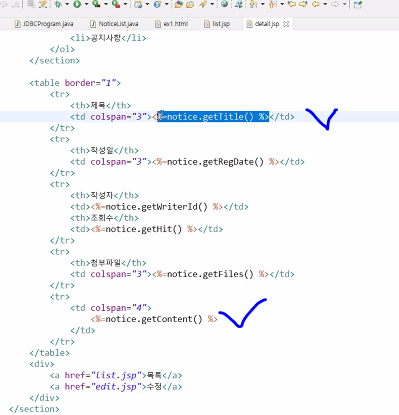Open the Forward history dropdown arrow

(x=345, y=4)
